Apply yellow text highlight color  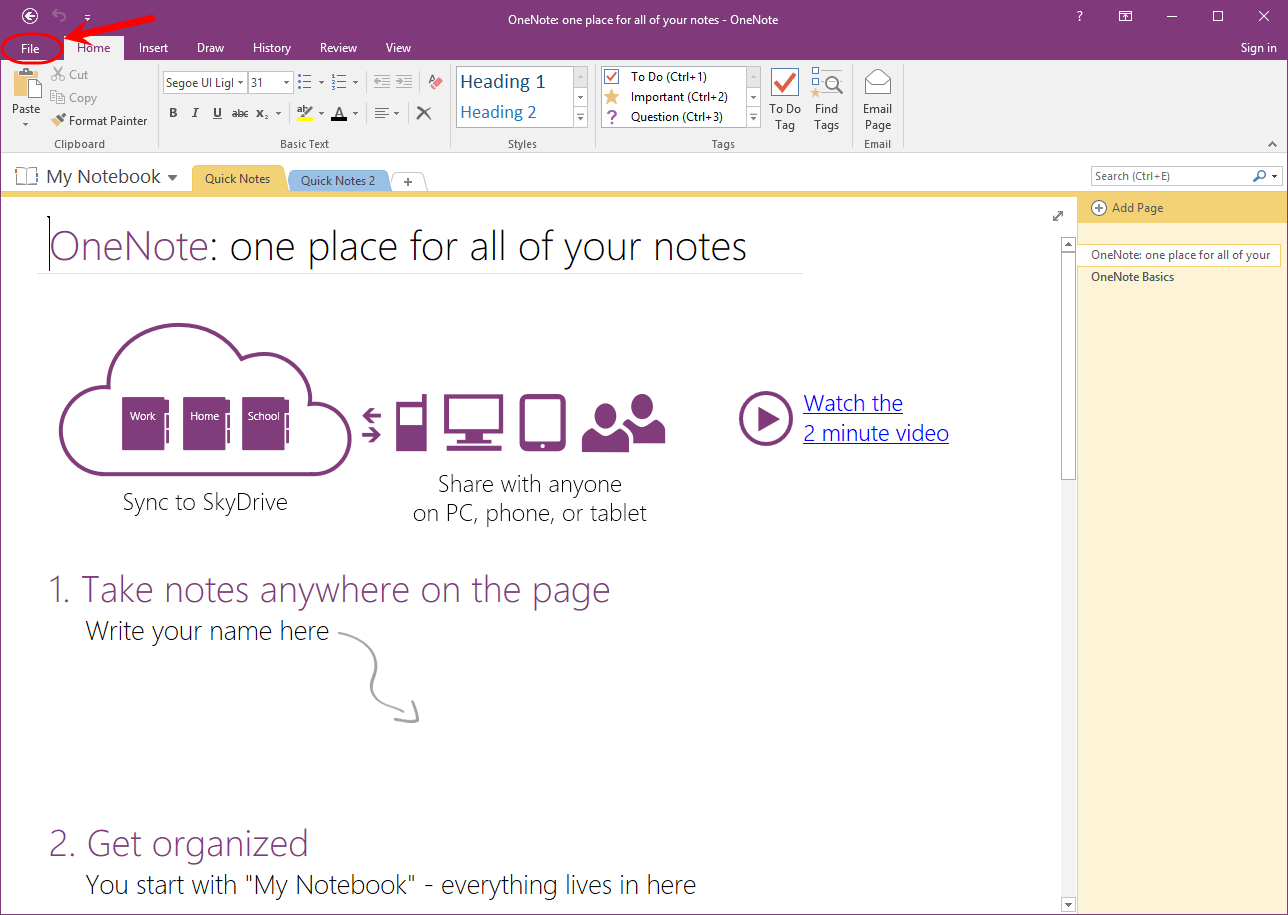[x=306, y=113]
